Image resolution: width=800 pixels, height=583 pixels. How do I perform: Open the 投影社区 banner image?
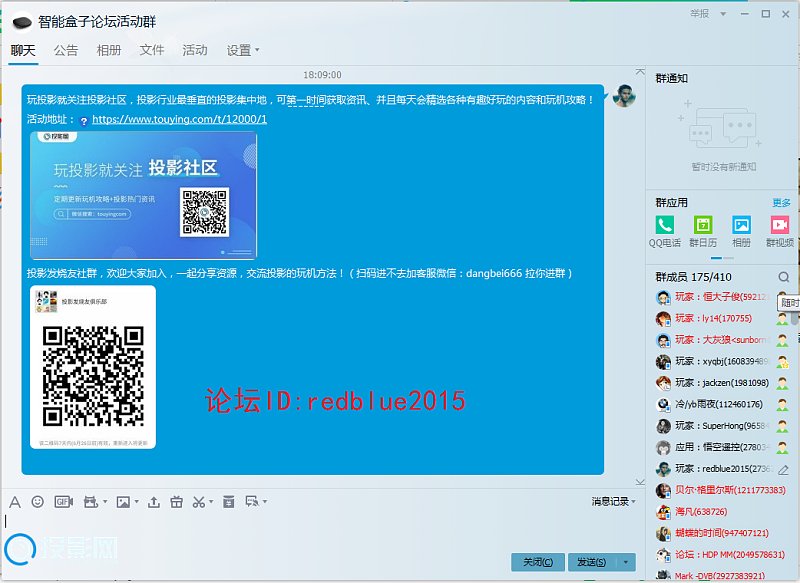click(x=143, y=195)
